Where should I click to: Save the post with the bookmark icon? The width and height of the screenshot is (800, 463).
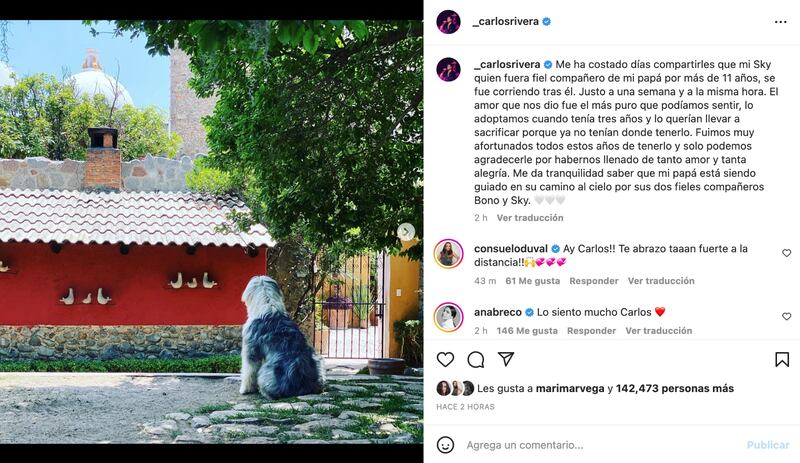click(x=782, y=359)
